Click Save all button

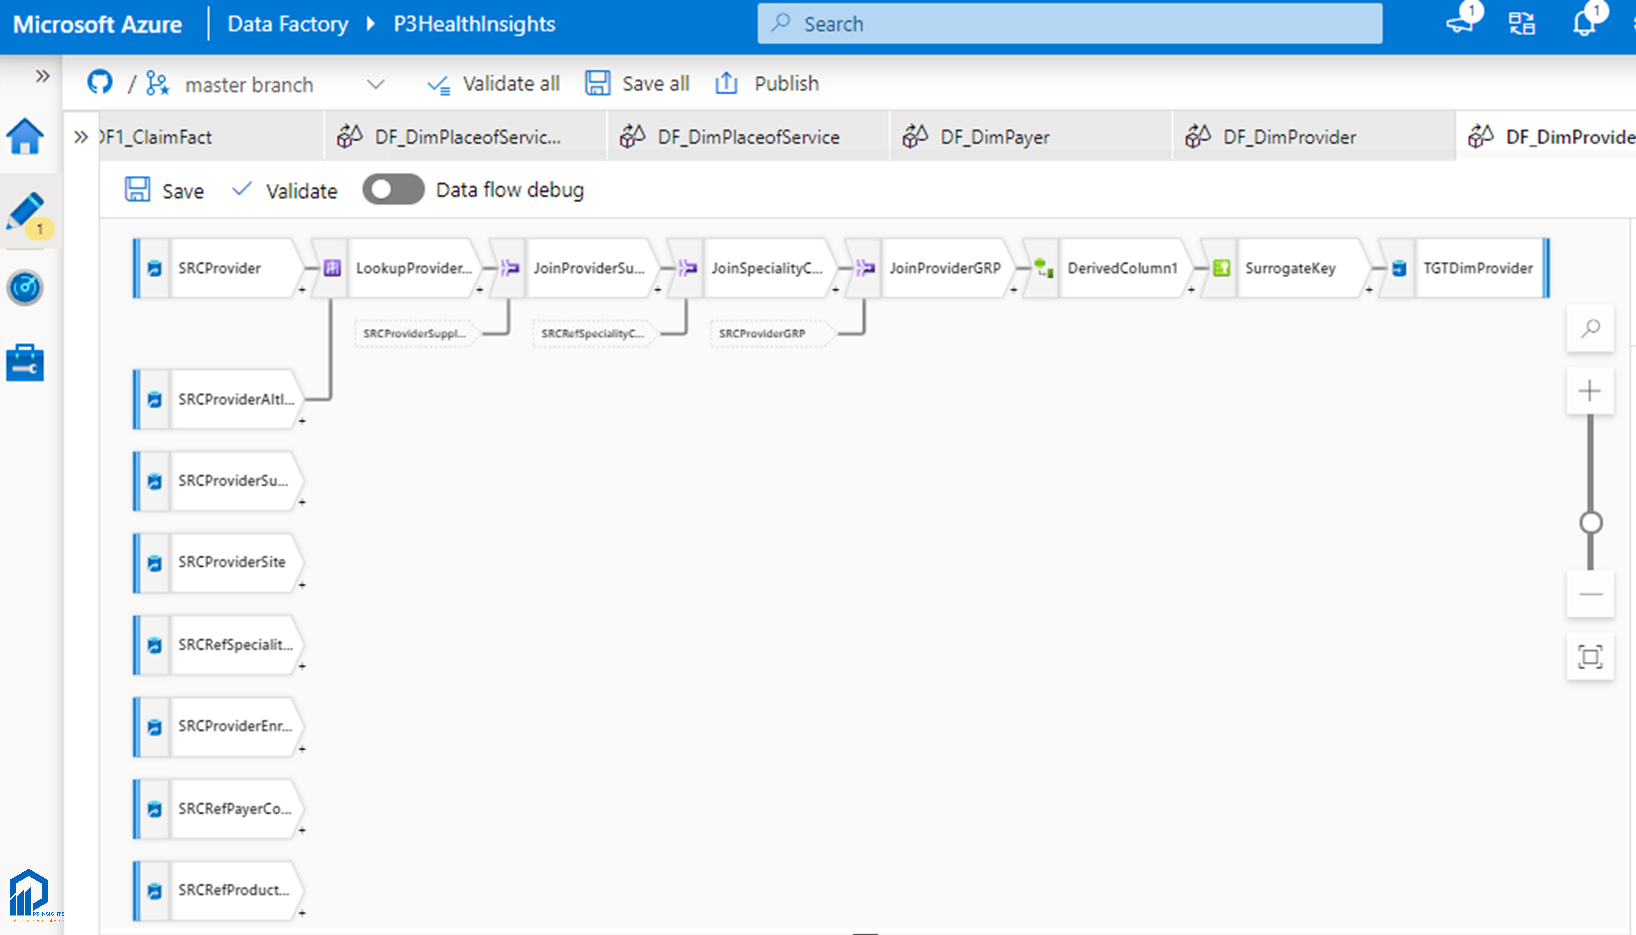coord(638,84)
